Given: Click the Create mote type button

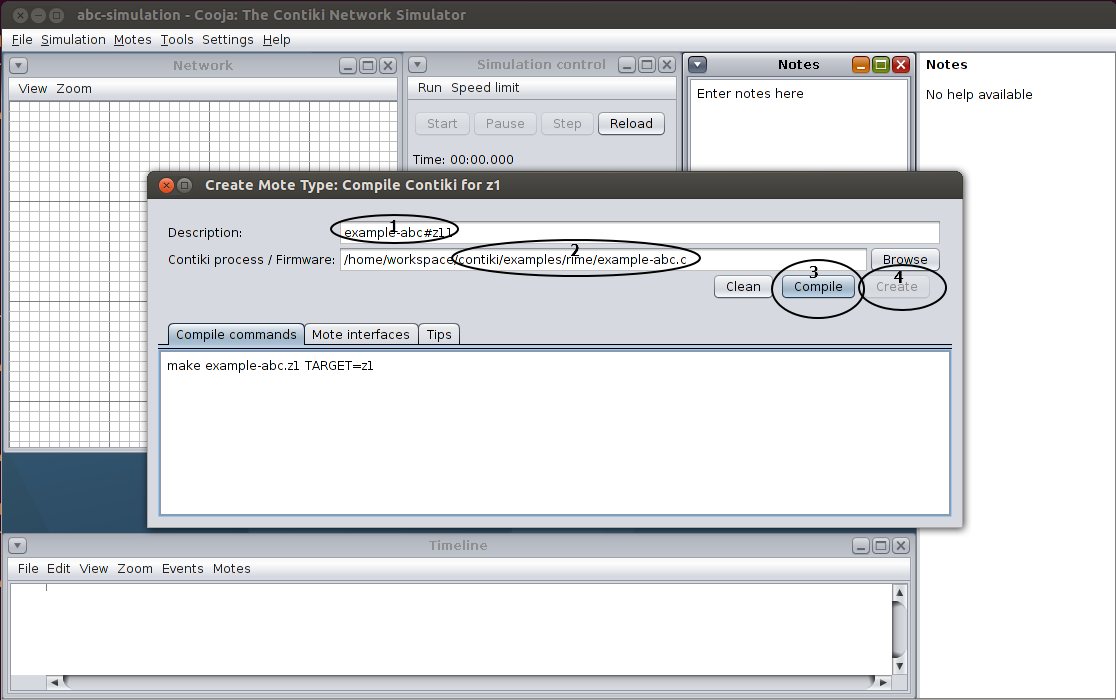Looking at the screenshot, I should click(x=897, y=287).
